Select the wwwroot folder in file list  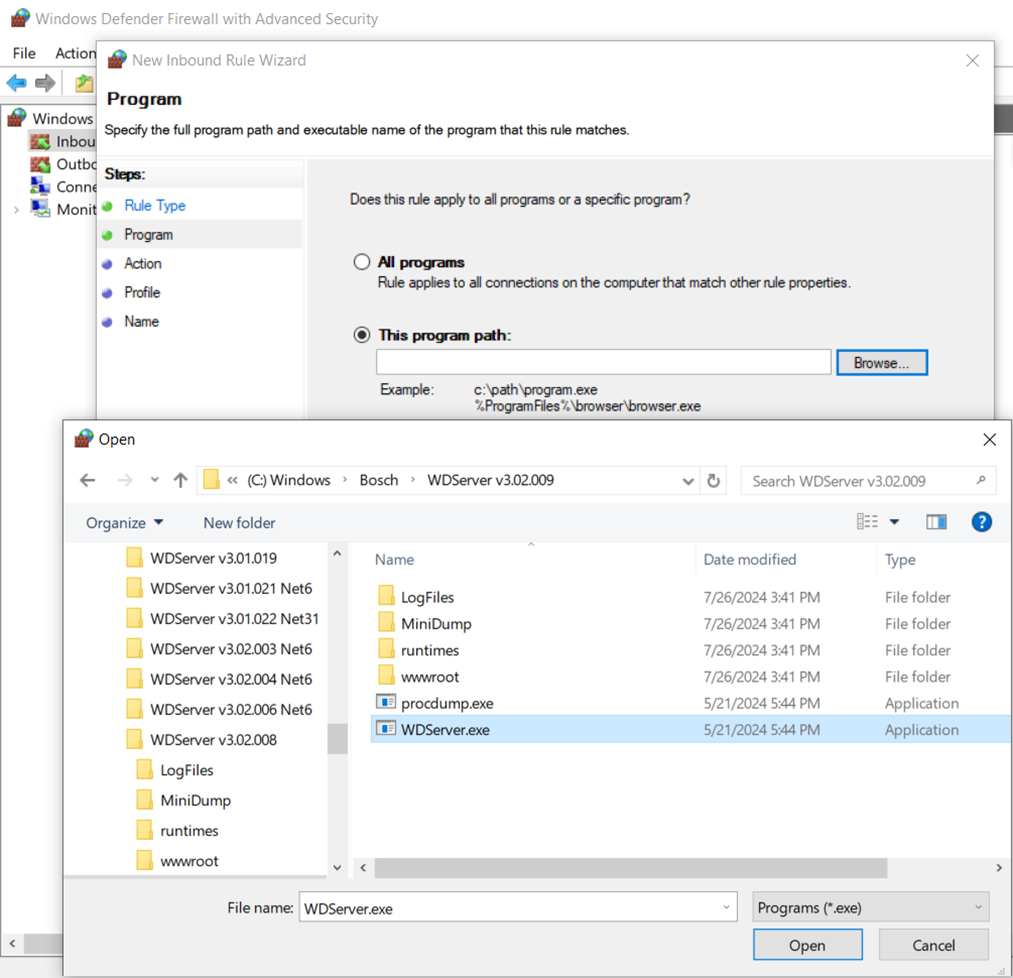[430, 677]
